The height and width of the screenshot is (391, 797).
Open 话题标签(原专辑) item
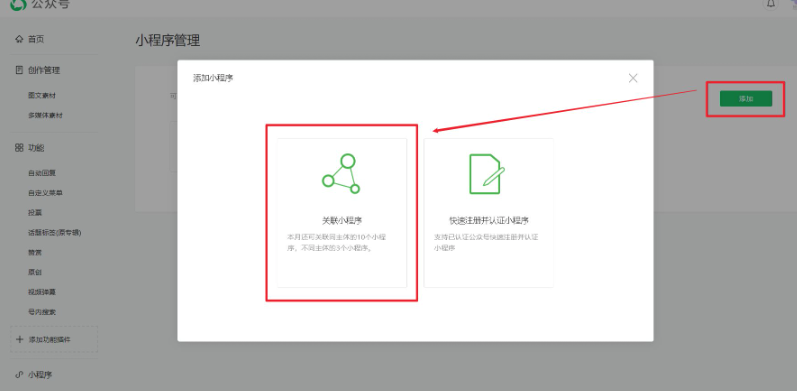55,232
